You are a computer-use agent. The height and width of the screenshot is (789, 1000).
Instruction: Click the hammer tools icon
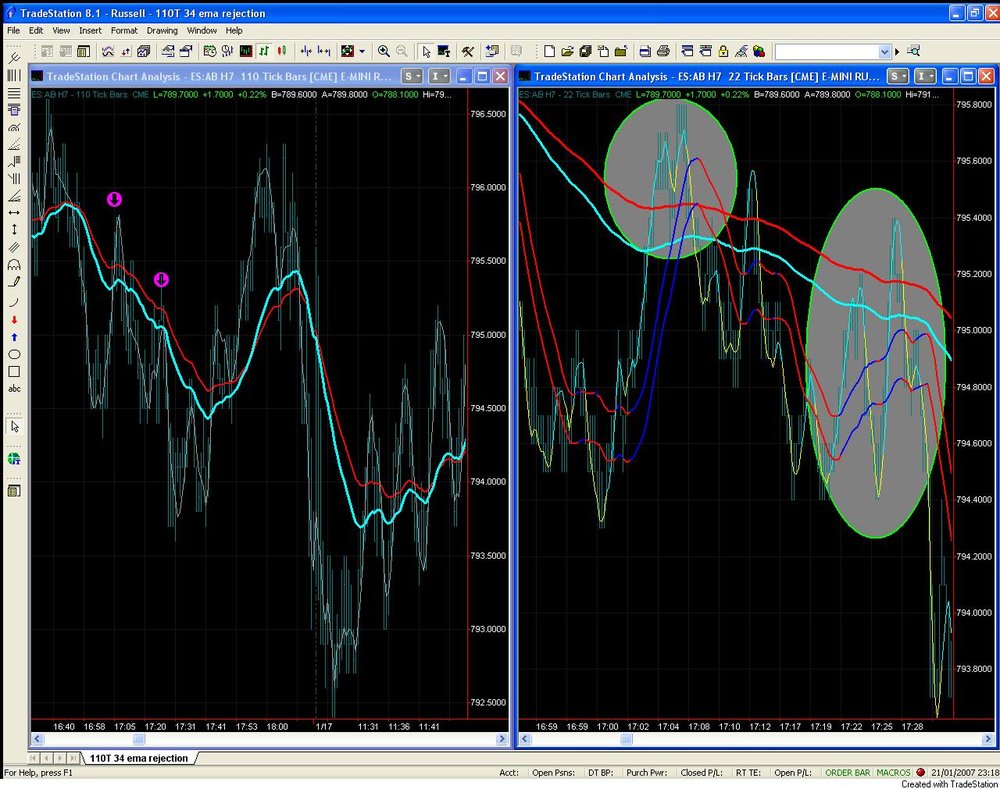click(467, 51)
